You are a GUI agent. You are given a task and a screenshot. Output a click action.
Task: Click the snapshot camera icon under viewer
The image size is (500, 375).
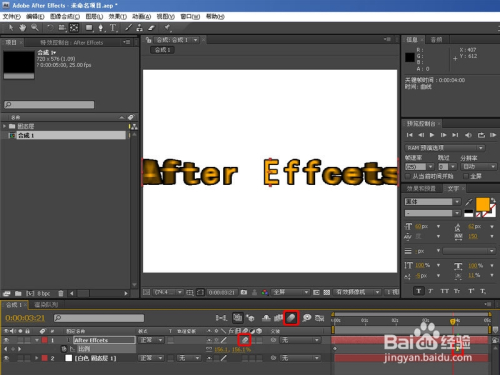[x=244, y=292]
